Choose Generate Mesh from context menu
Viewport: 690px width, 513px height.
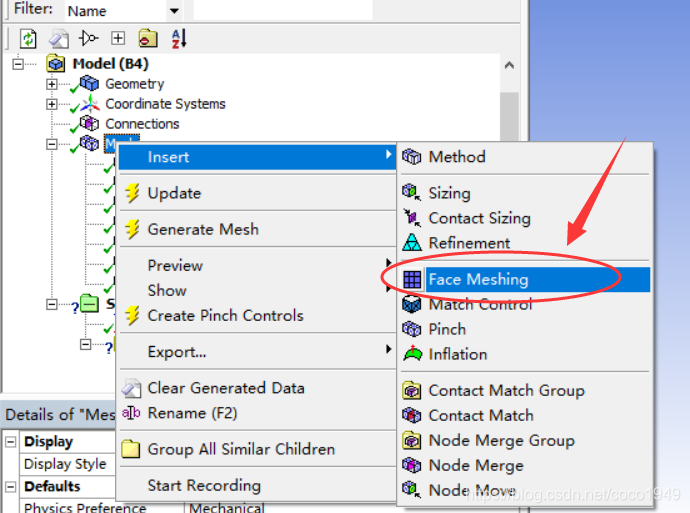pyautogui.click(x=257, y=229)
